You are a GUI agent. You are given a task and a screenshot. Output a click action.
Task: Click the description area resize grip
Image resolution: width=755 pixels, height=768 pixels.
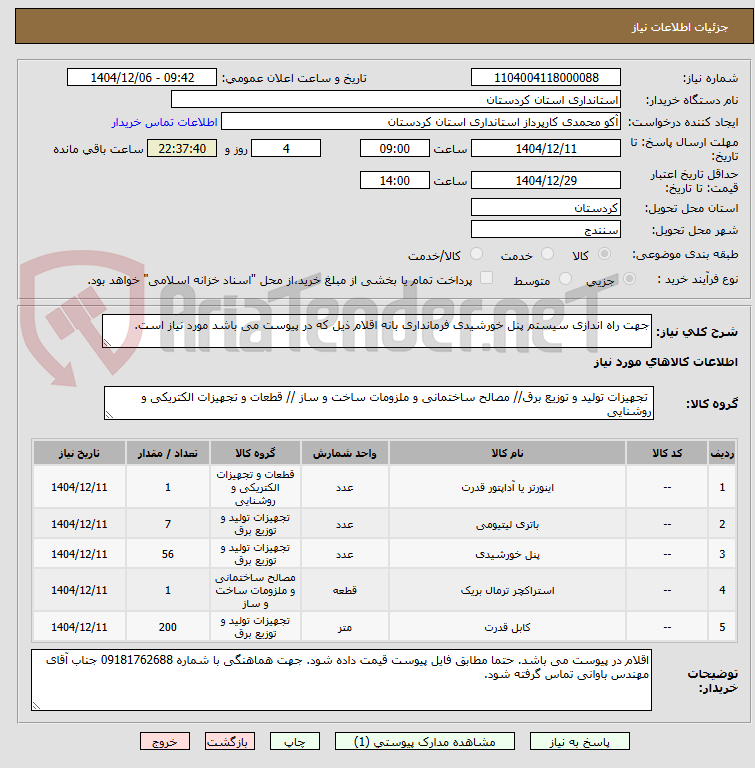(x=107, y=343)
